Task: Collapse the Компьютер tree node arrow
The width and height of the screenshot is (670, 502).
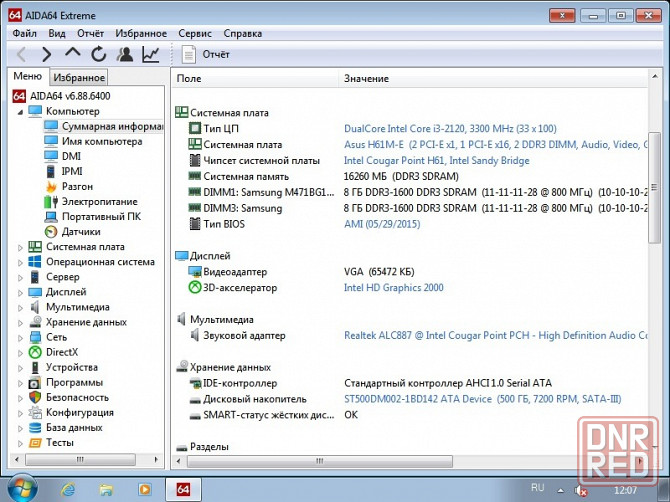Action: tap(20, 112)
